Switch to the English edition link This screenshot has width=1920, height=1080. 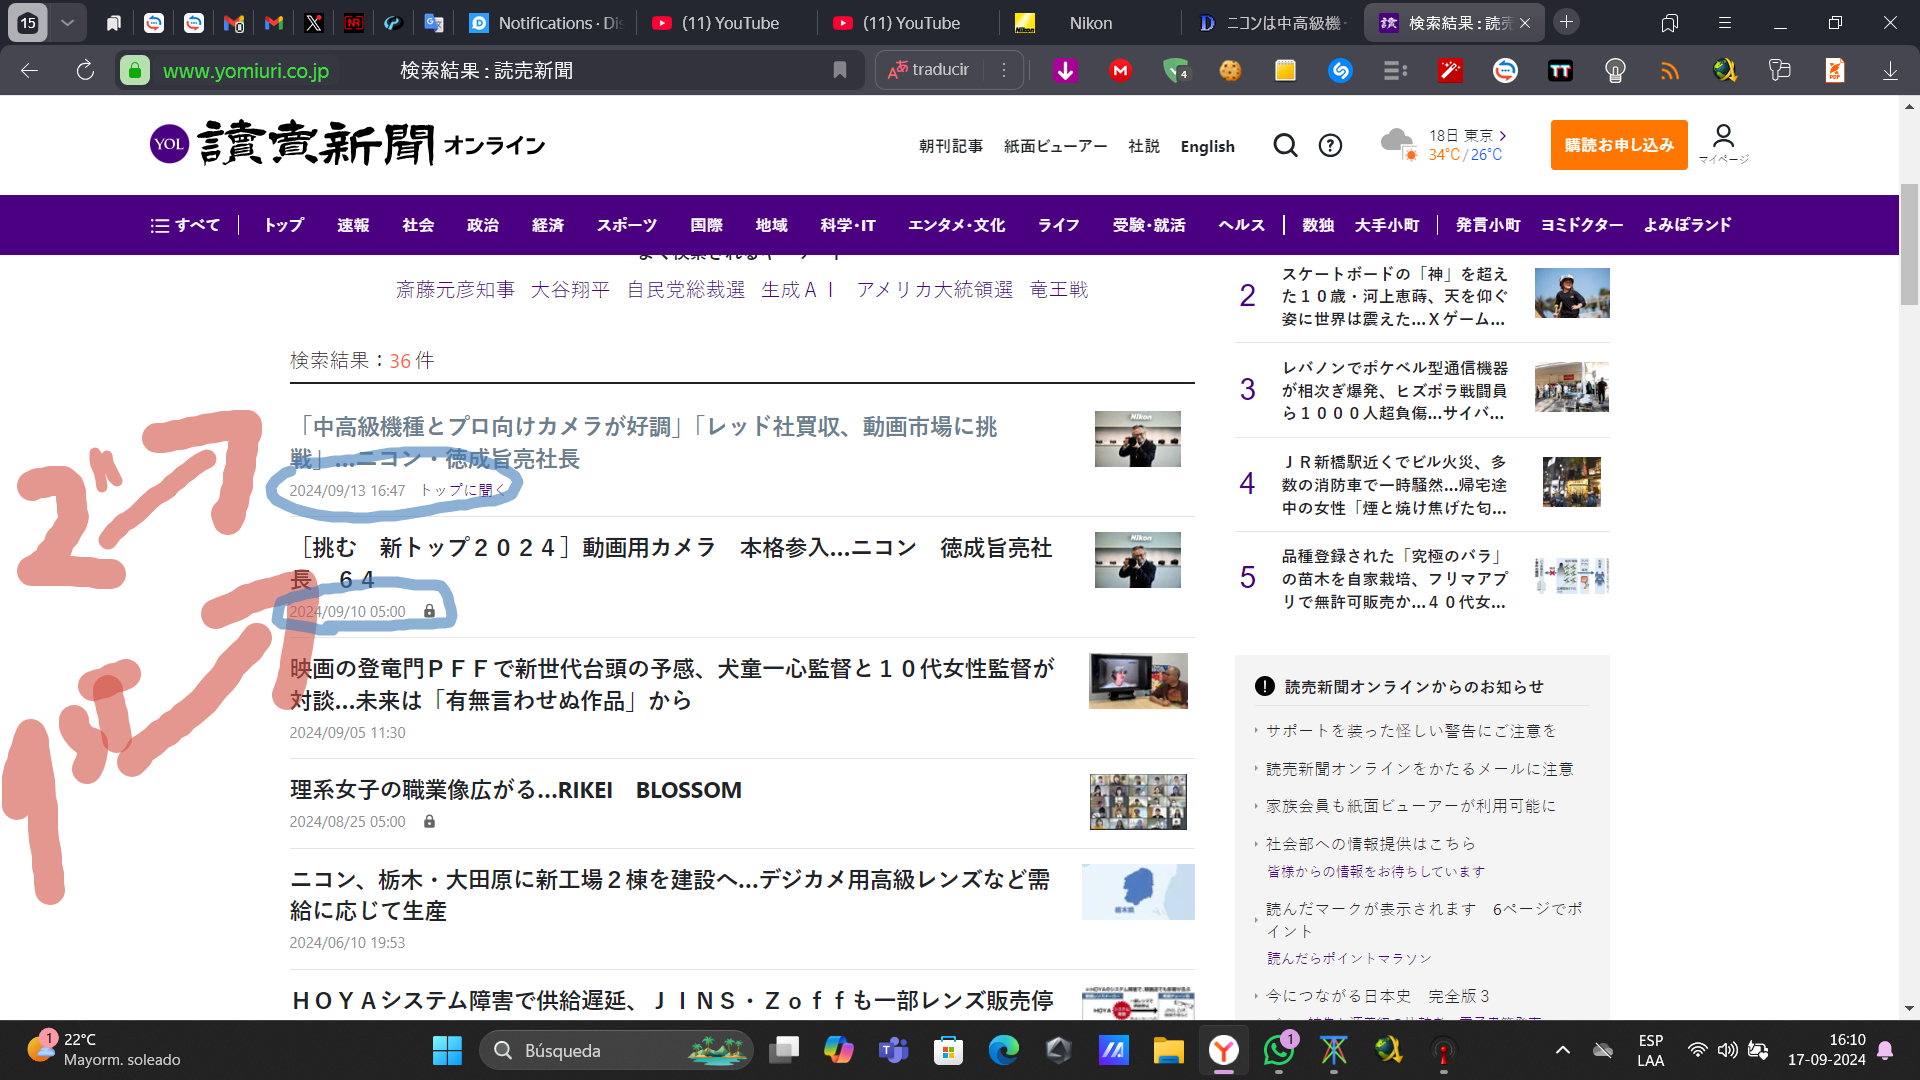click(x=1208, y=146)
